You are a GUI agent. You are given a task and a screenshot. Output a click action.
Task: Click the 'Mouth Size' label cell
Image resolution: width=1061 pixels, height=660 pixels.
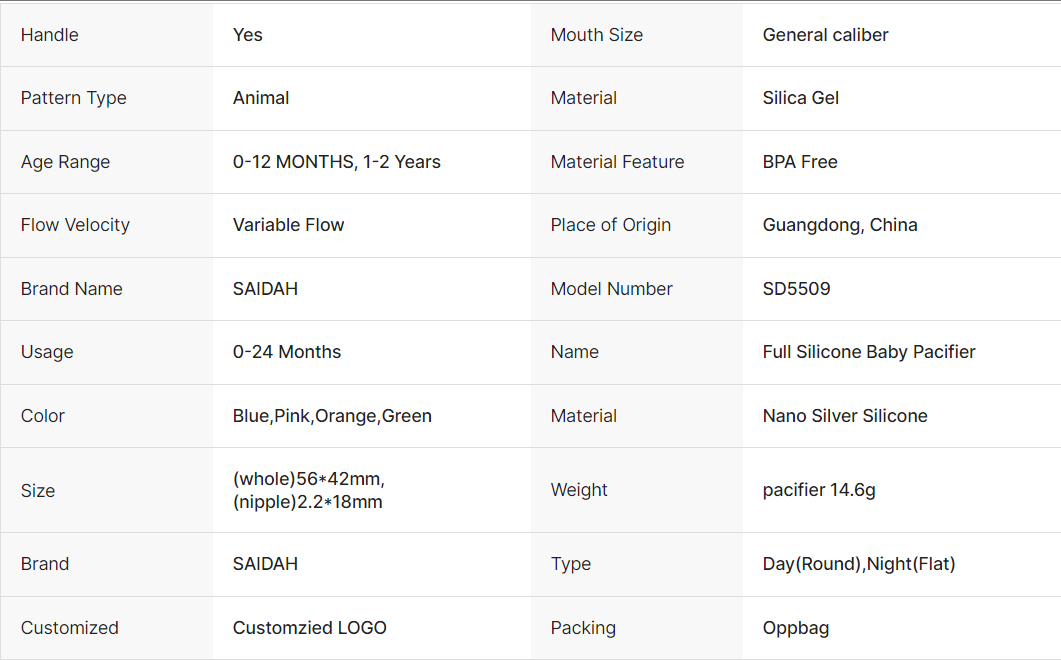tap(597, 35)
